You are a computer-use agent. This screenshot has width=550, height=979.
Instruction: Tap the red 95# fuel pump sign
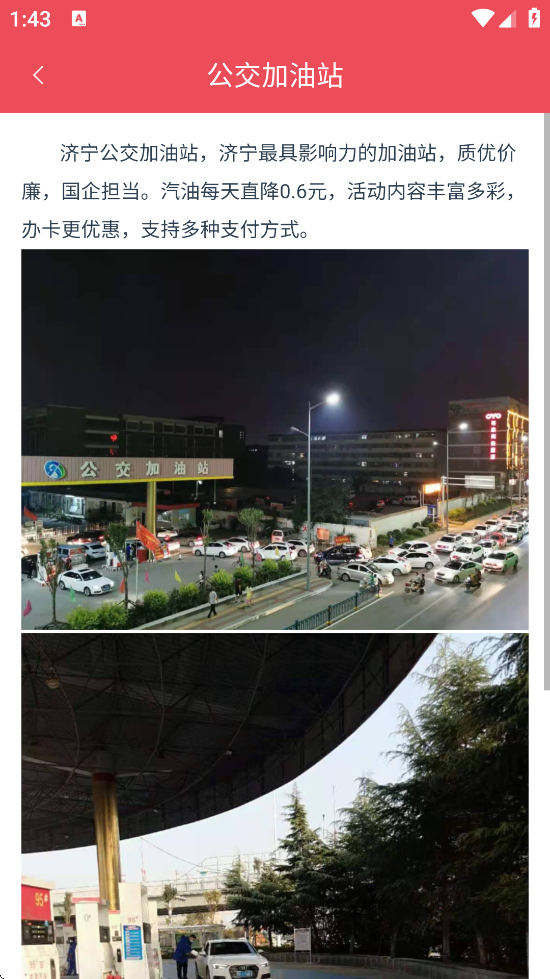pyautogui.click(x=36, y=902)
